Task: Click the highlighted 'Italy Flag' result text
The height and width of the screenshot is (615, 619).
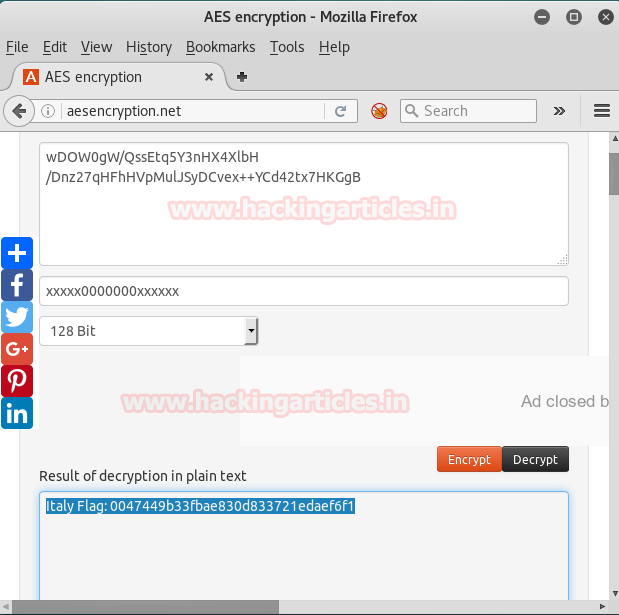Action: (x=200, y=506)
